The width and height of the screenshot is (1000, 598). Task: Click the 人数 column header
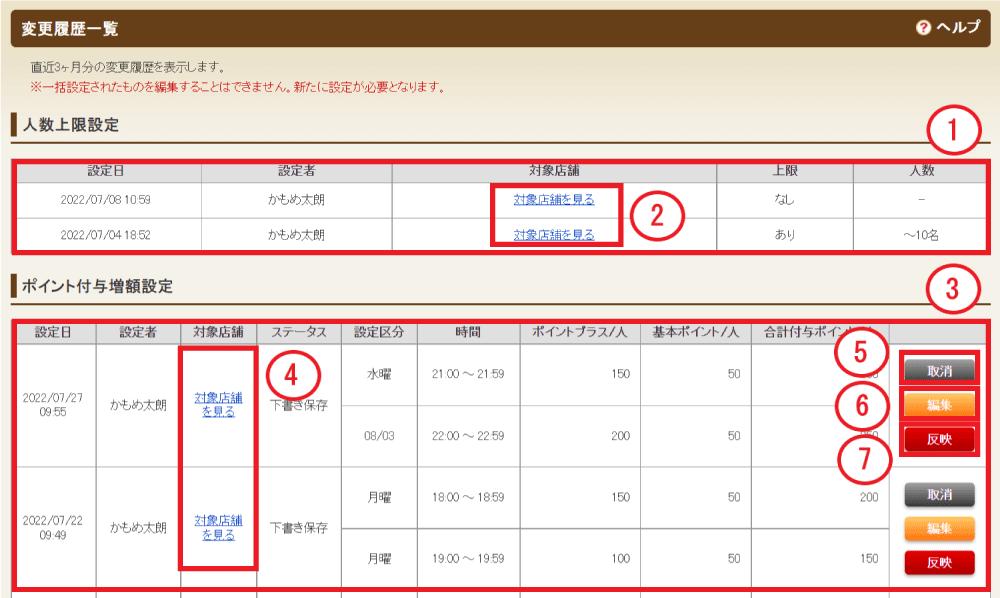[920, 171]
